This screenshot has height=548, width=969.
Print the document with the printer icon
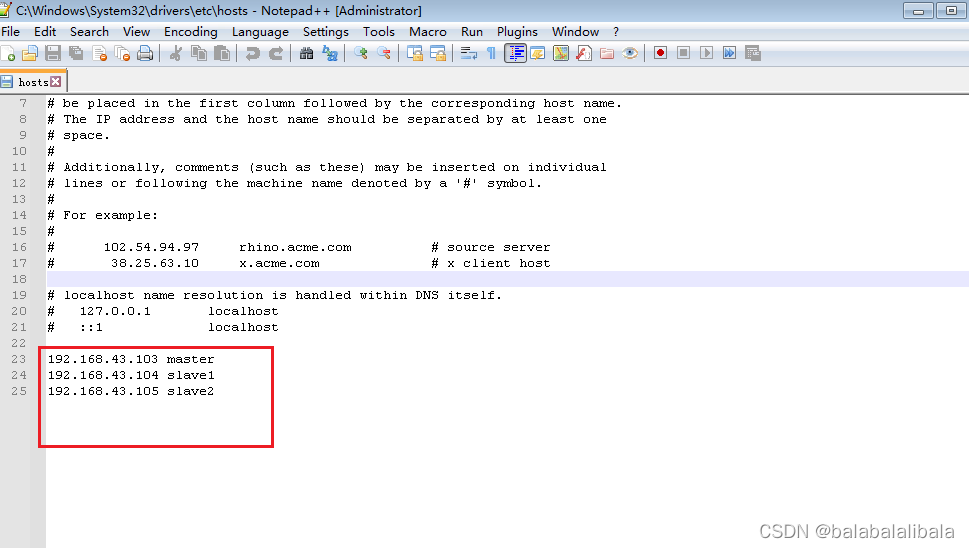click(145, 54)
